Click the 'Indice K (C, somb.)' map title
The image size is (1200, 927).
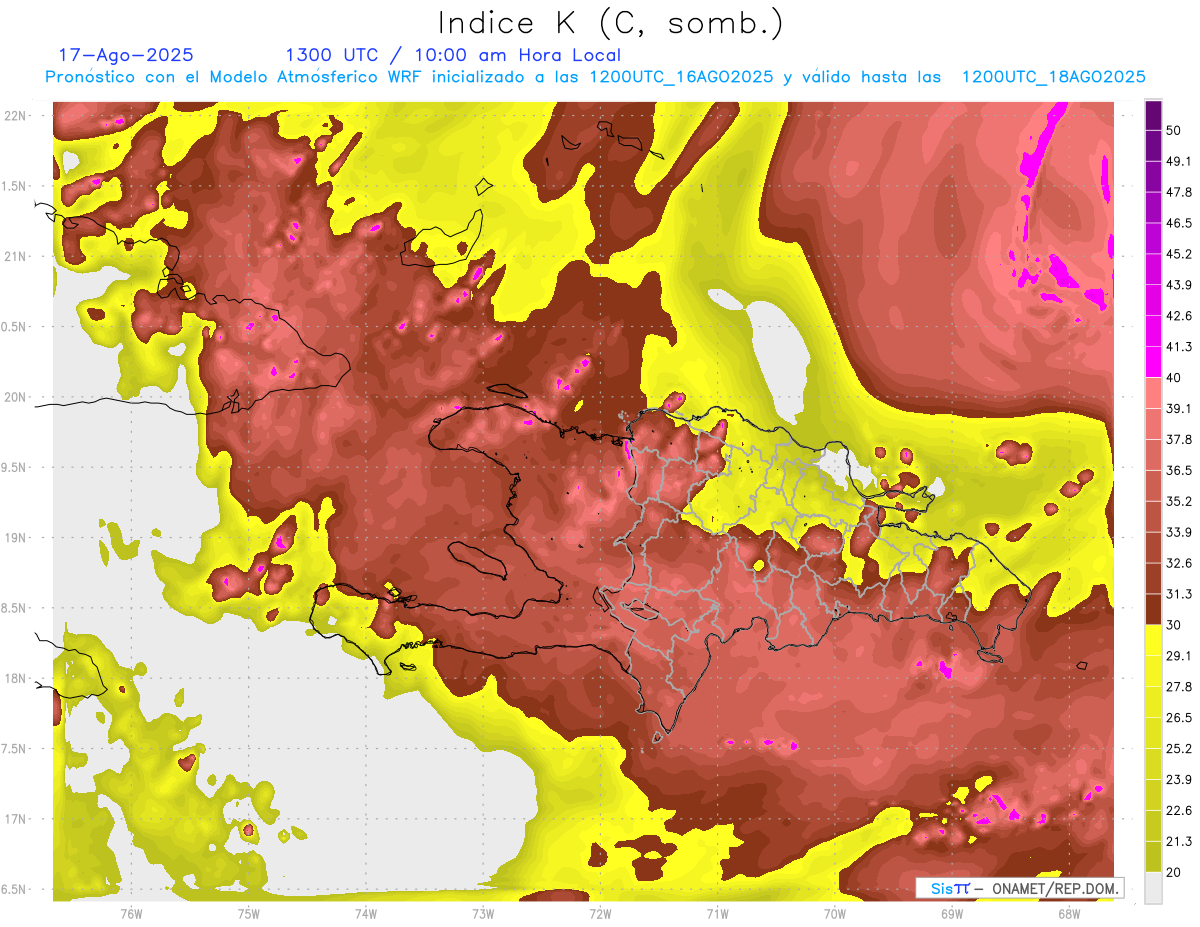tap(610, 22)
